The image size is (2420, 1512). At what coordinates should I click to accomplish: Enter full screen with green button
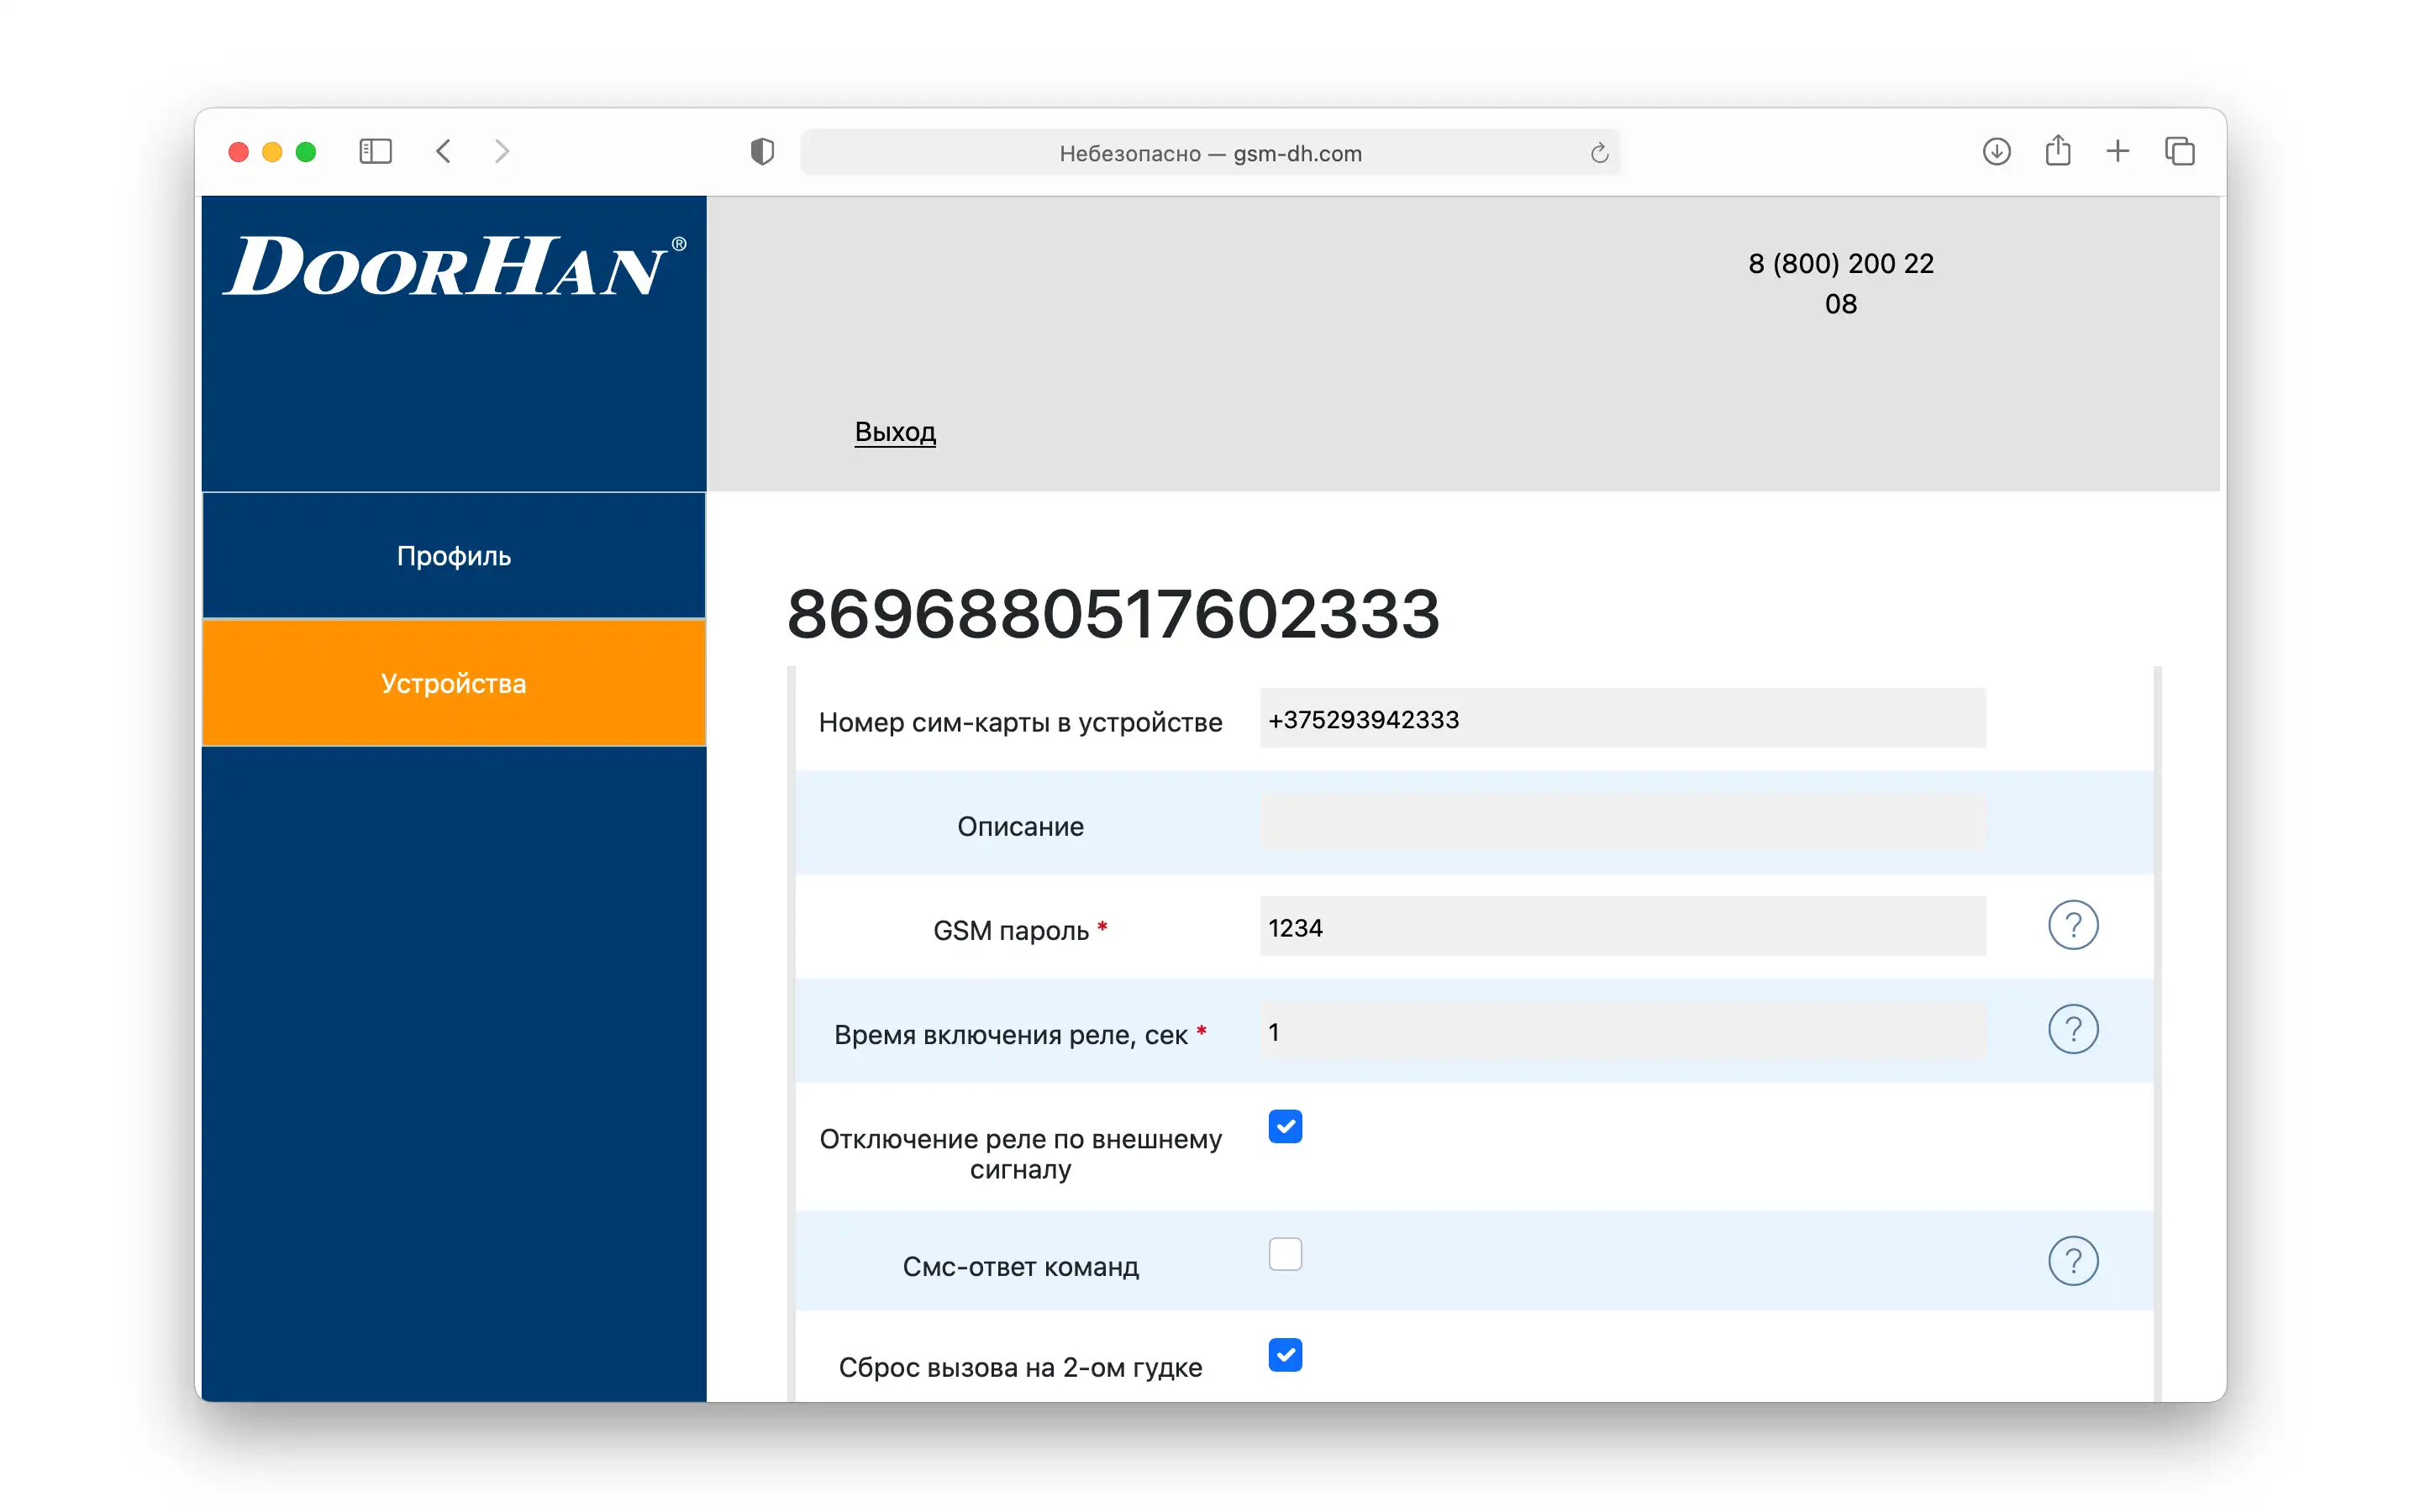pyautogui.click(x=306, y=152)
